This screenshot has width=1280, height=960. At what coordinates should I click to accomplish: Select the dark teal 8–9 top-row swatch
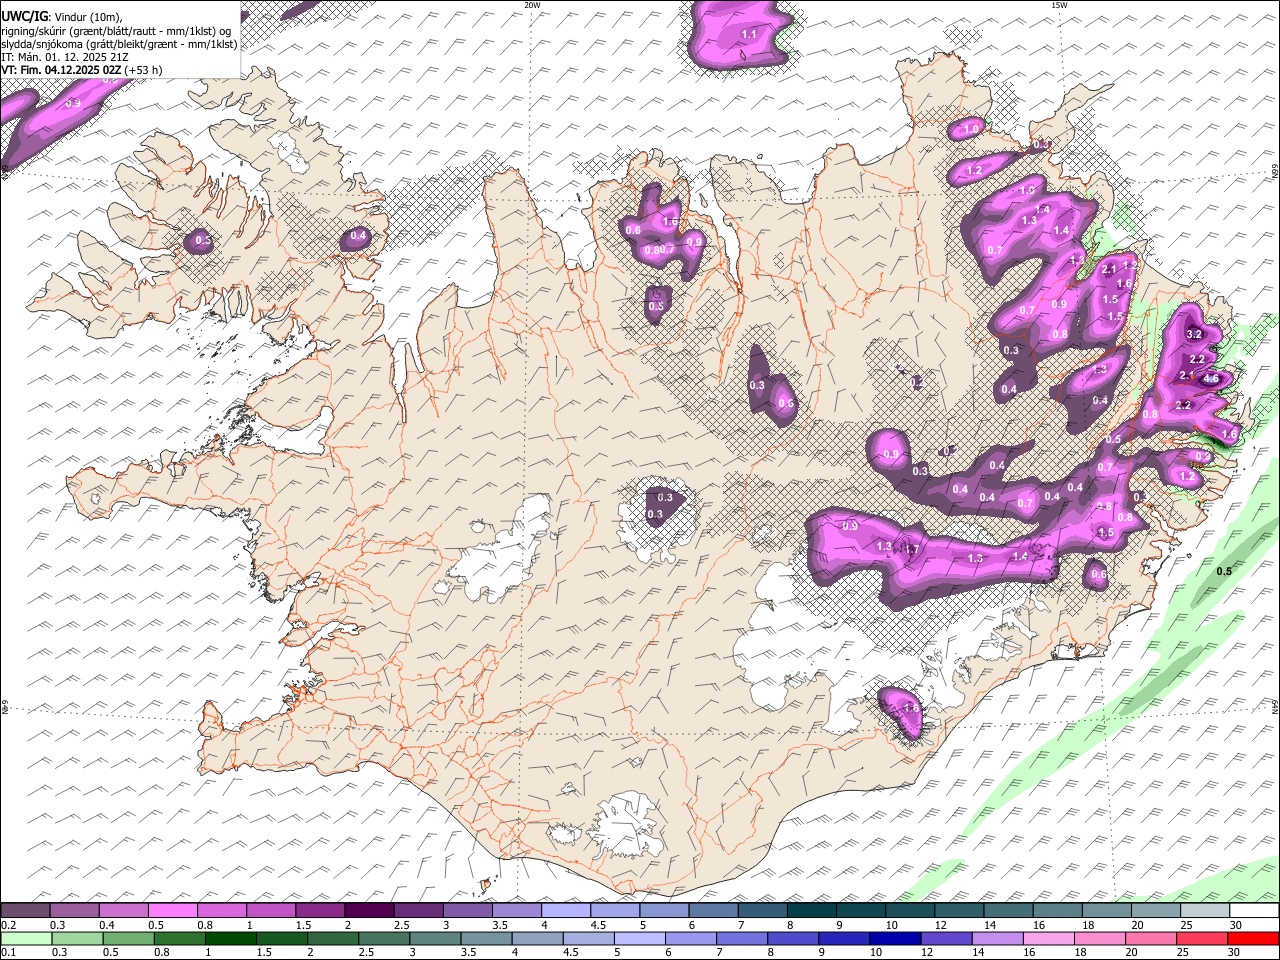click(x=810, y=911)
